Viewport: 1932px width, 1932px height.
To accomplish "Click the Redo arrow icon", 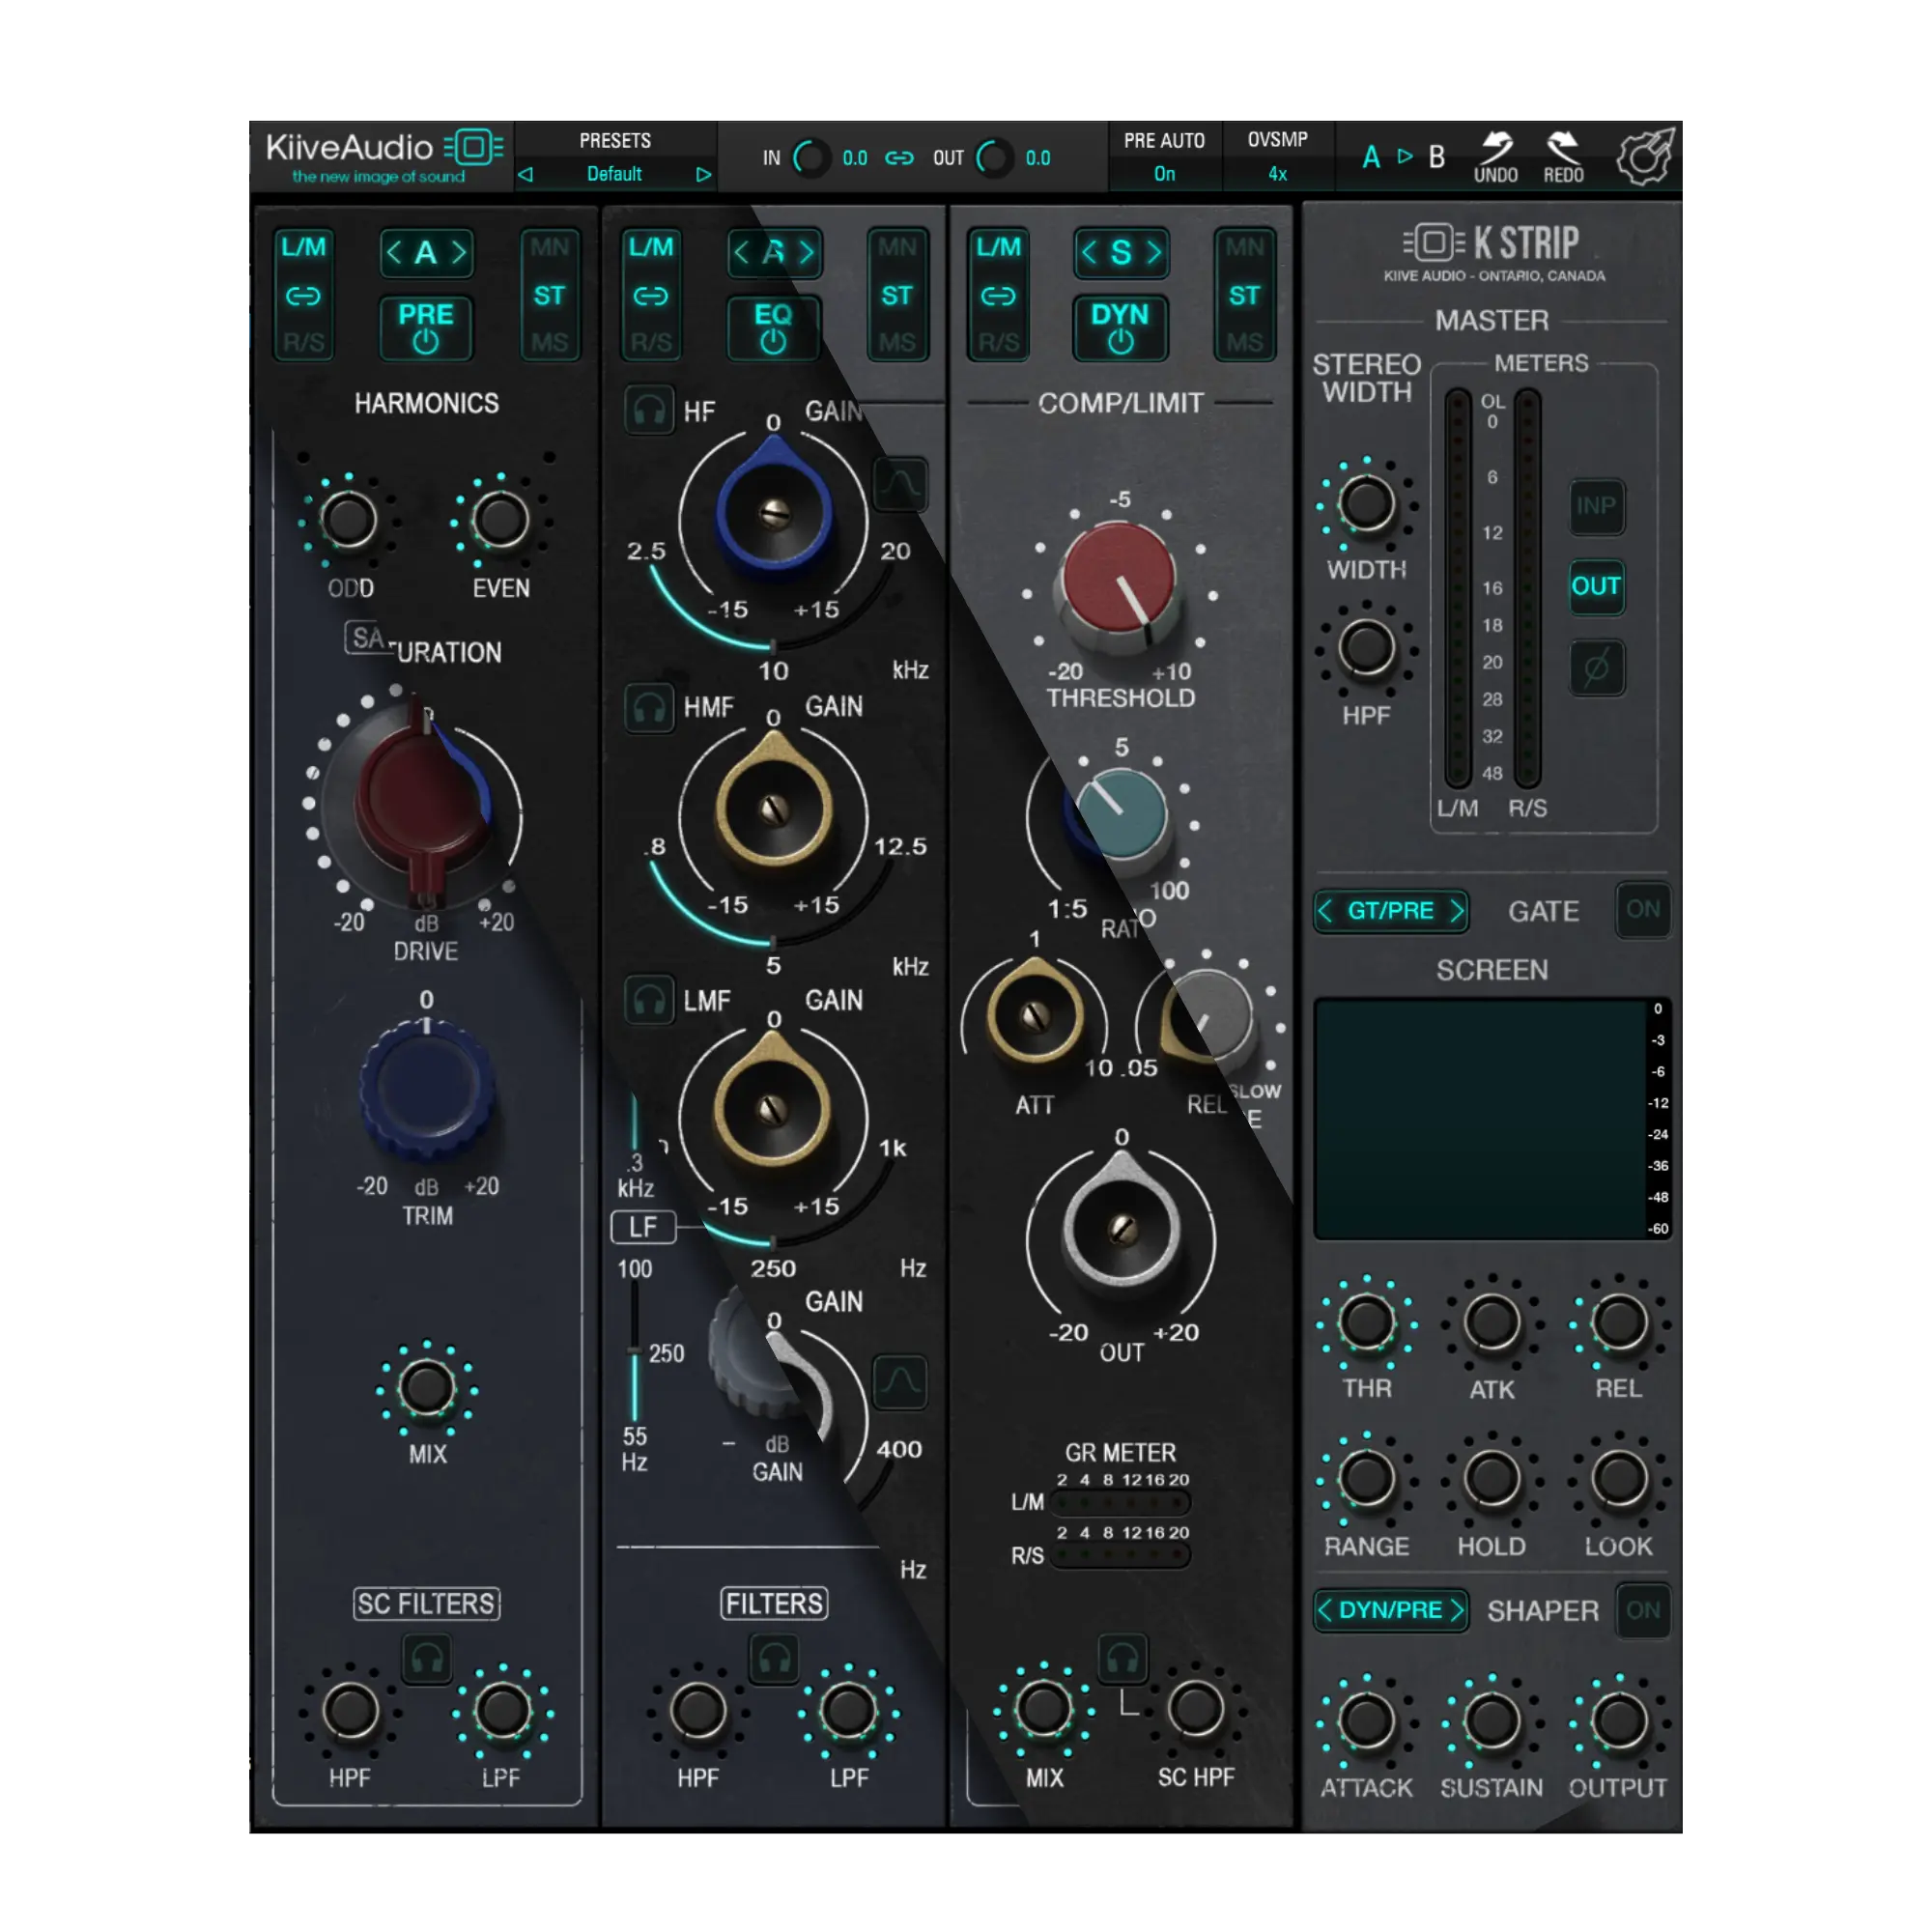I will [x=1562, y=148].
